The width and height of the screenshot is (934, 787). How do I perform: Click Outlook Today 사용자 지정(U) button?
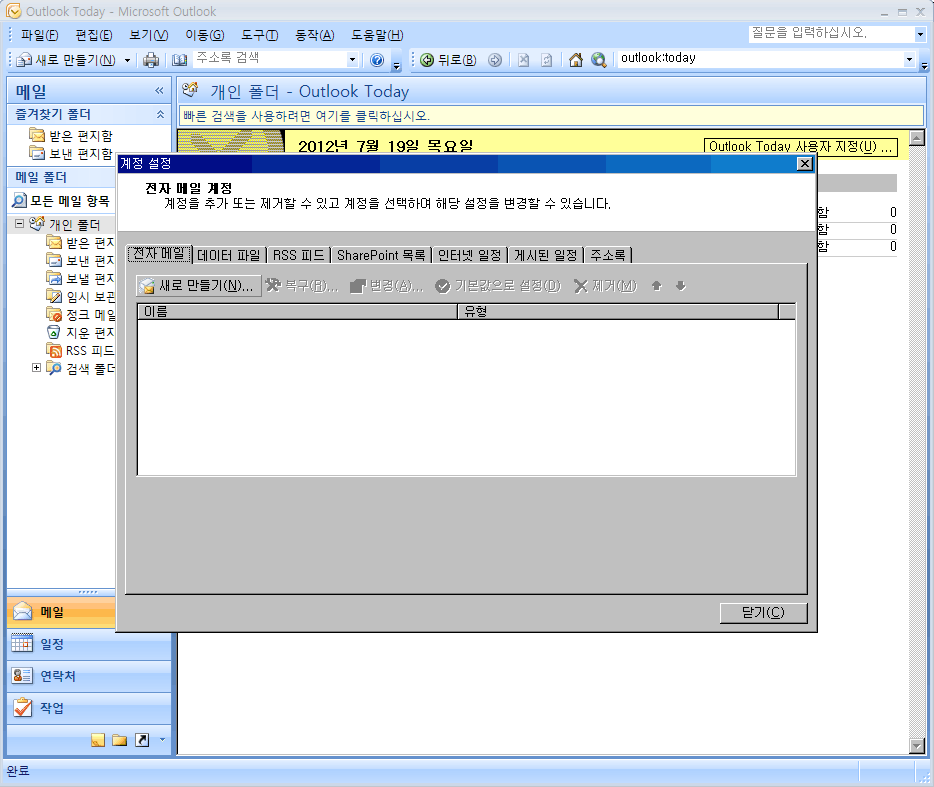(x=801, y=147)
